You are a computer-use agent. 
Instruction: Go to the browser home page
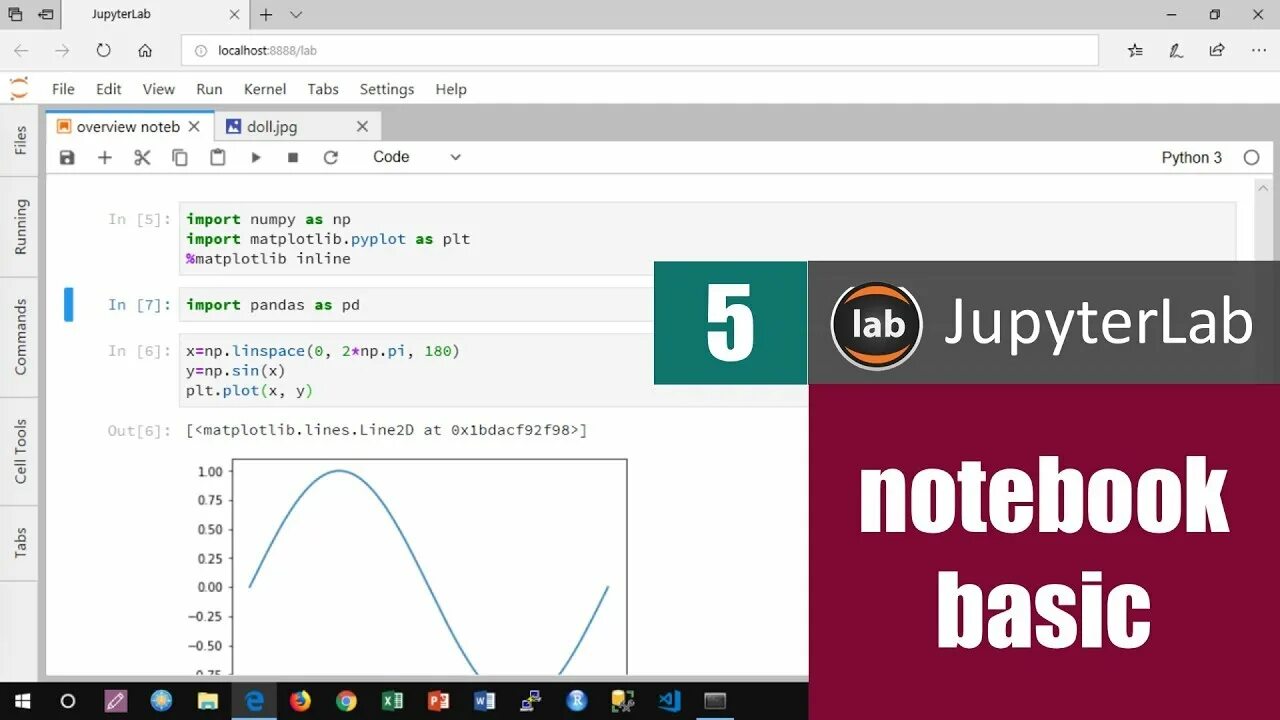pos(145,50)
